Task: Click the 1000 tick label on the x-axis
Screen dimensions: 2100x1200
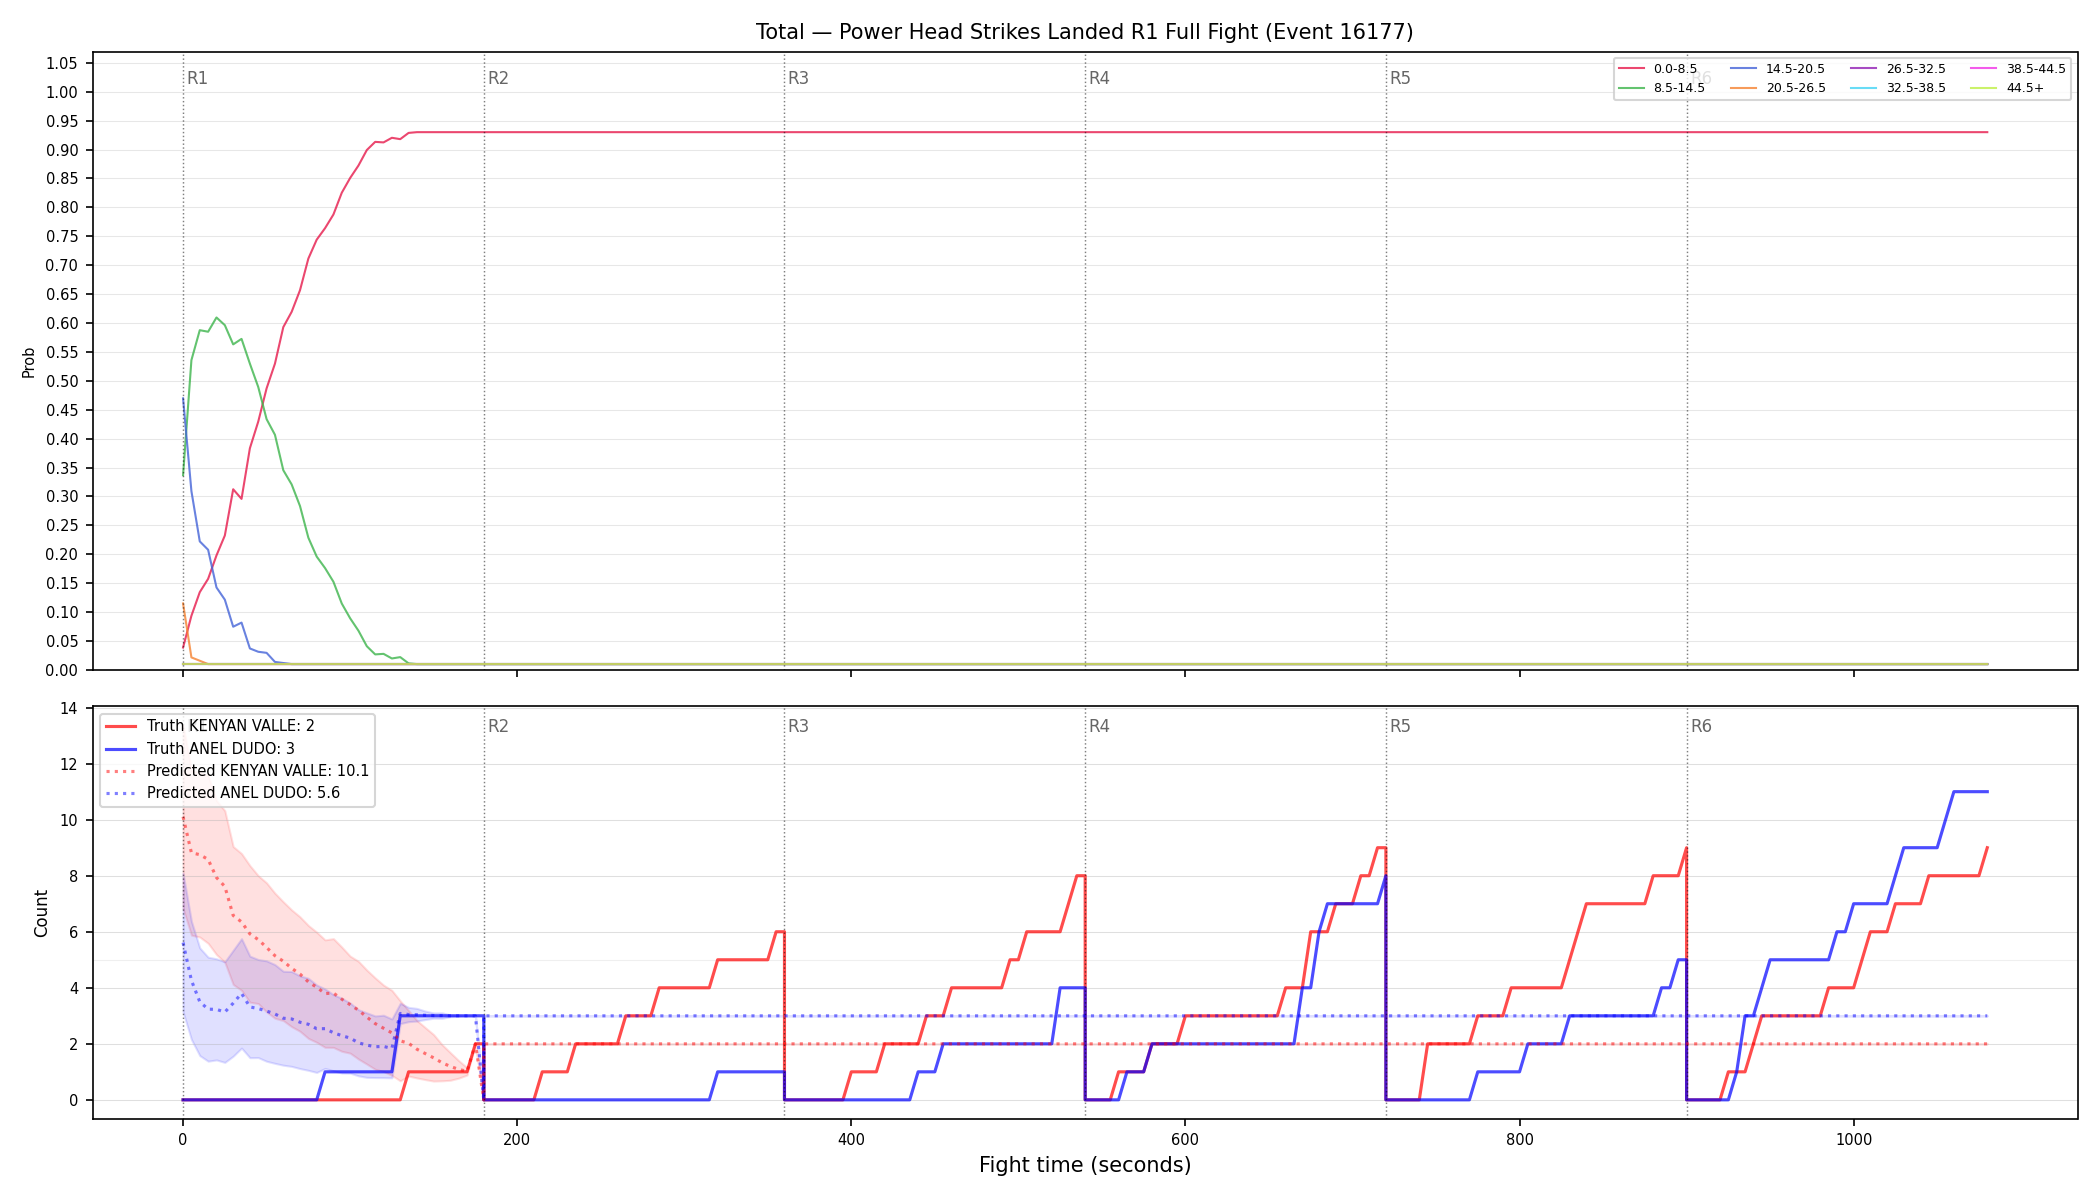Action: coord(1853,1138)
